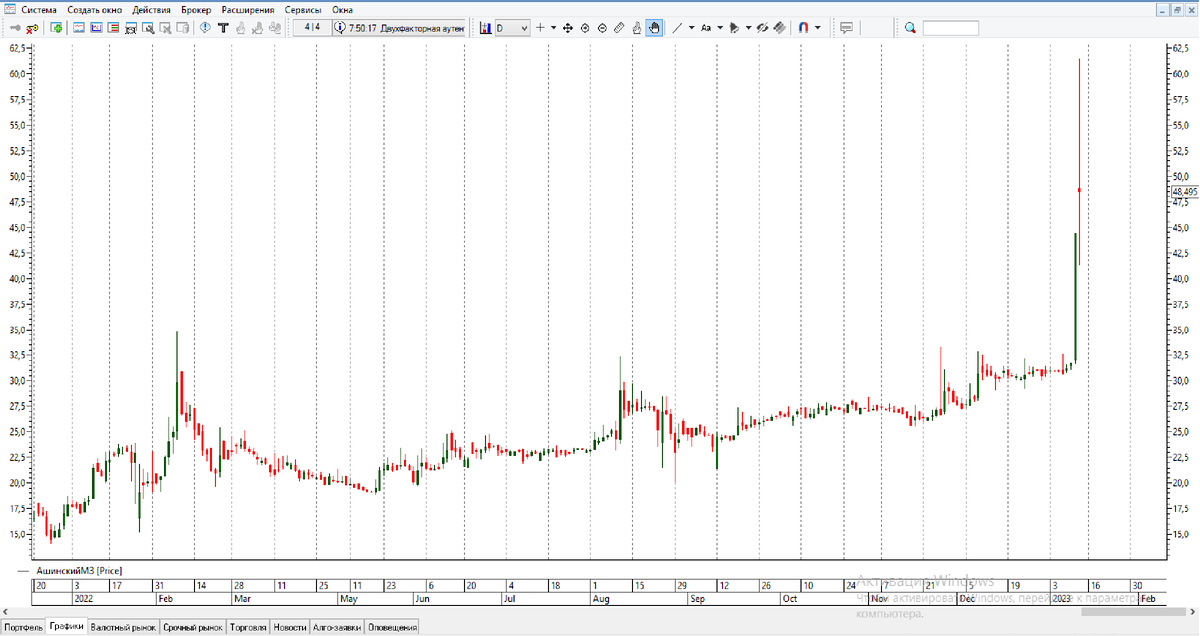Switch to the Оповещения tab

[392, 627]
